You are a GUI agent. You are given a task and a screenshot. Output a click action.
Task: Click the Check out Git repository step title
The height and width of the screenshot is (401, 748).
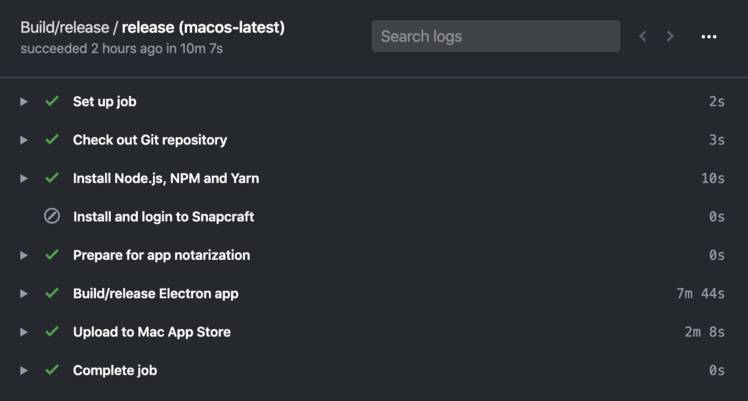tap(150, 140)
